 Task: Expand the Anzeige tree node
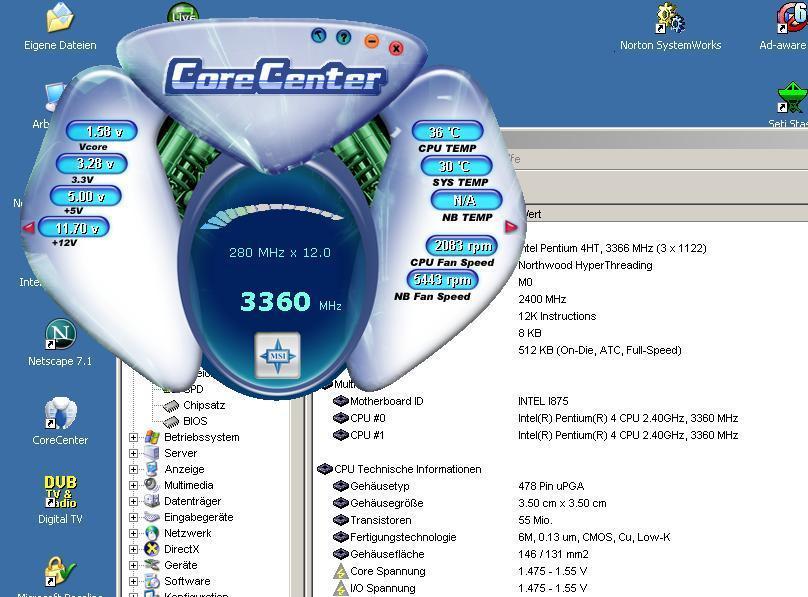pos(133,469)
